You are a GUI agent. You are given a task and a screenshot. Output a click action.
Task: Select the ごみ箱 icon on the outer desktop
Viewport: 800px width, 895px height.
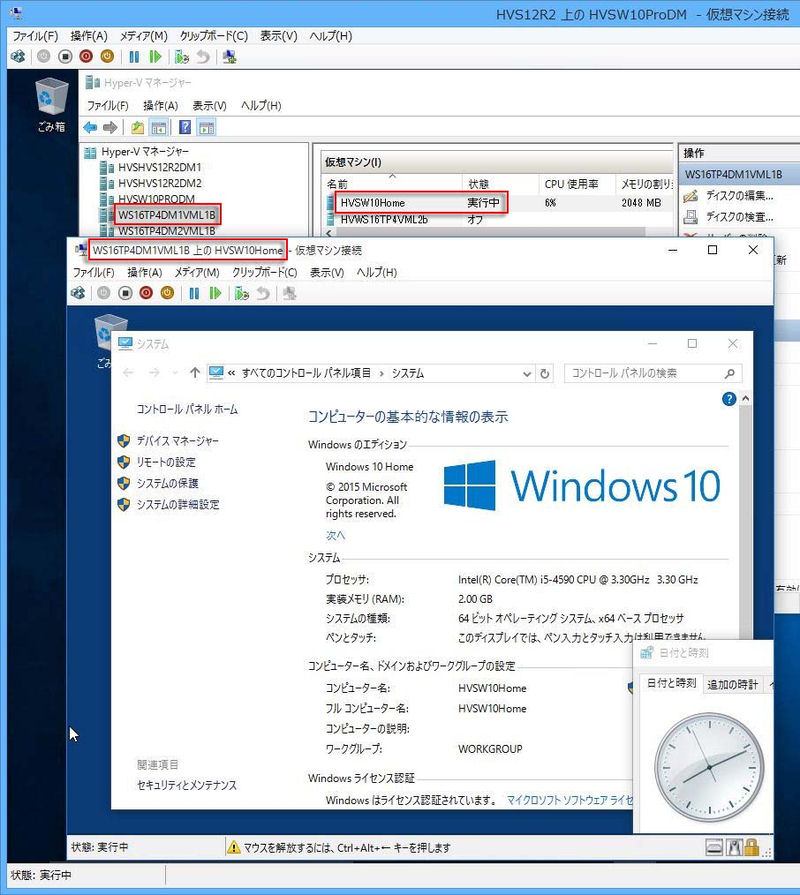pyautogui.click(x=51, y=105)
